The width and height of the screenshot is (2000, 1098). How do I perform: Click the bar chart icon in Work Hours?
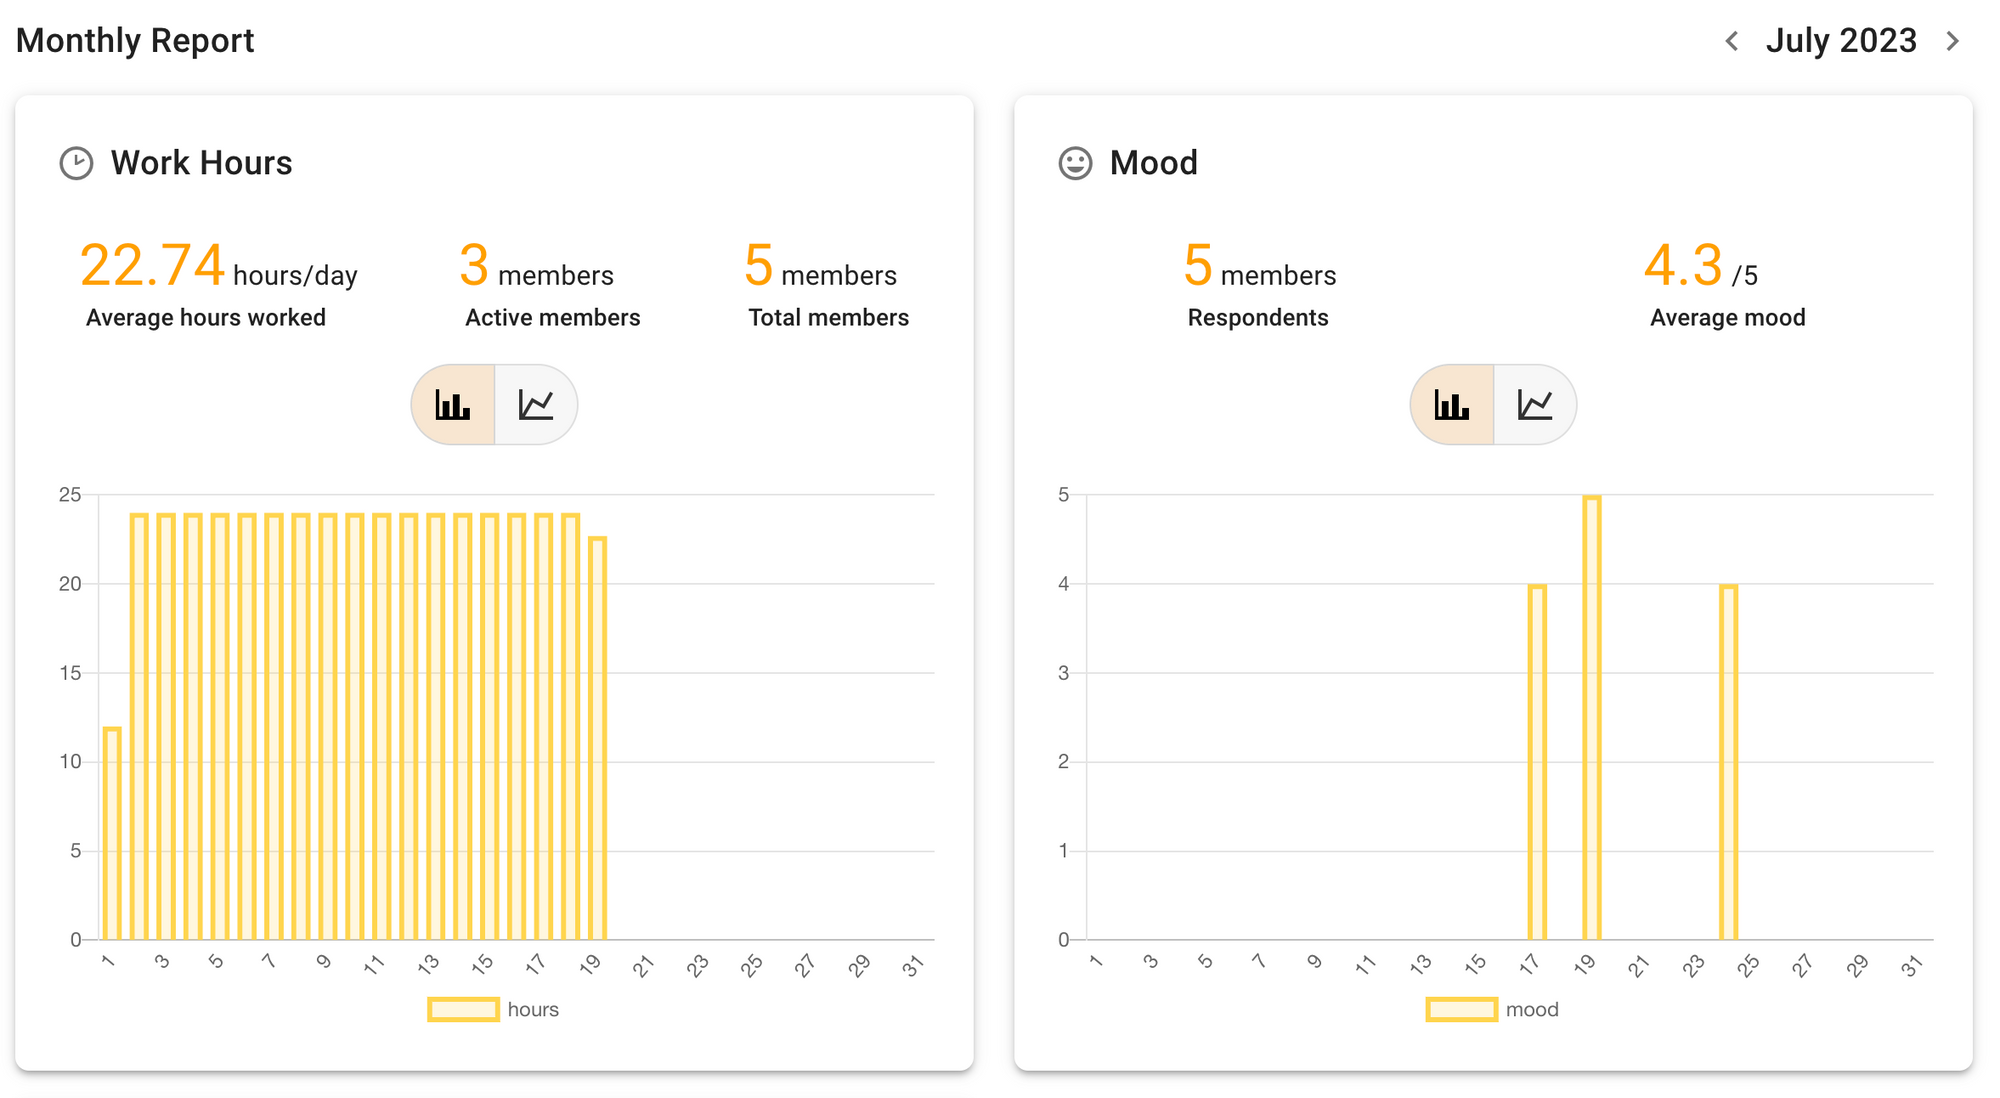(x=453, y=402)
